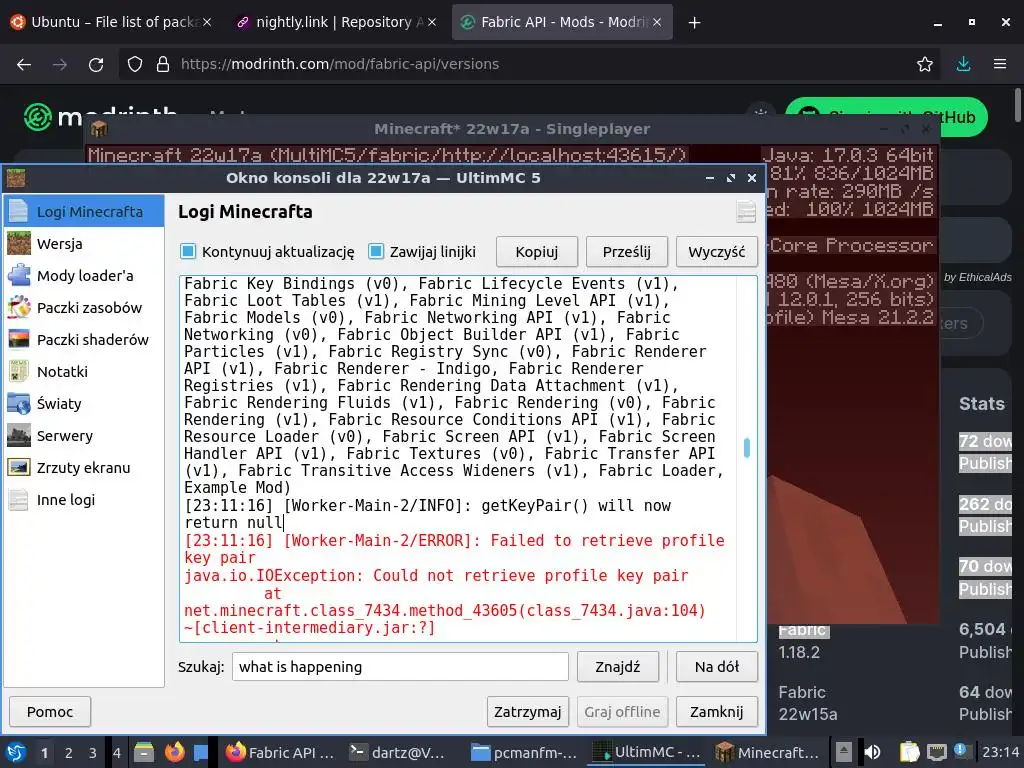Toggle Zawijaj linijki checkbox
1024x768 pixels.
(376, 251)
